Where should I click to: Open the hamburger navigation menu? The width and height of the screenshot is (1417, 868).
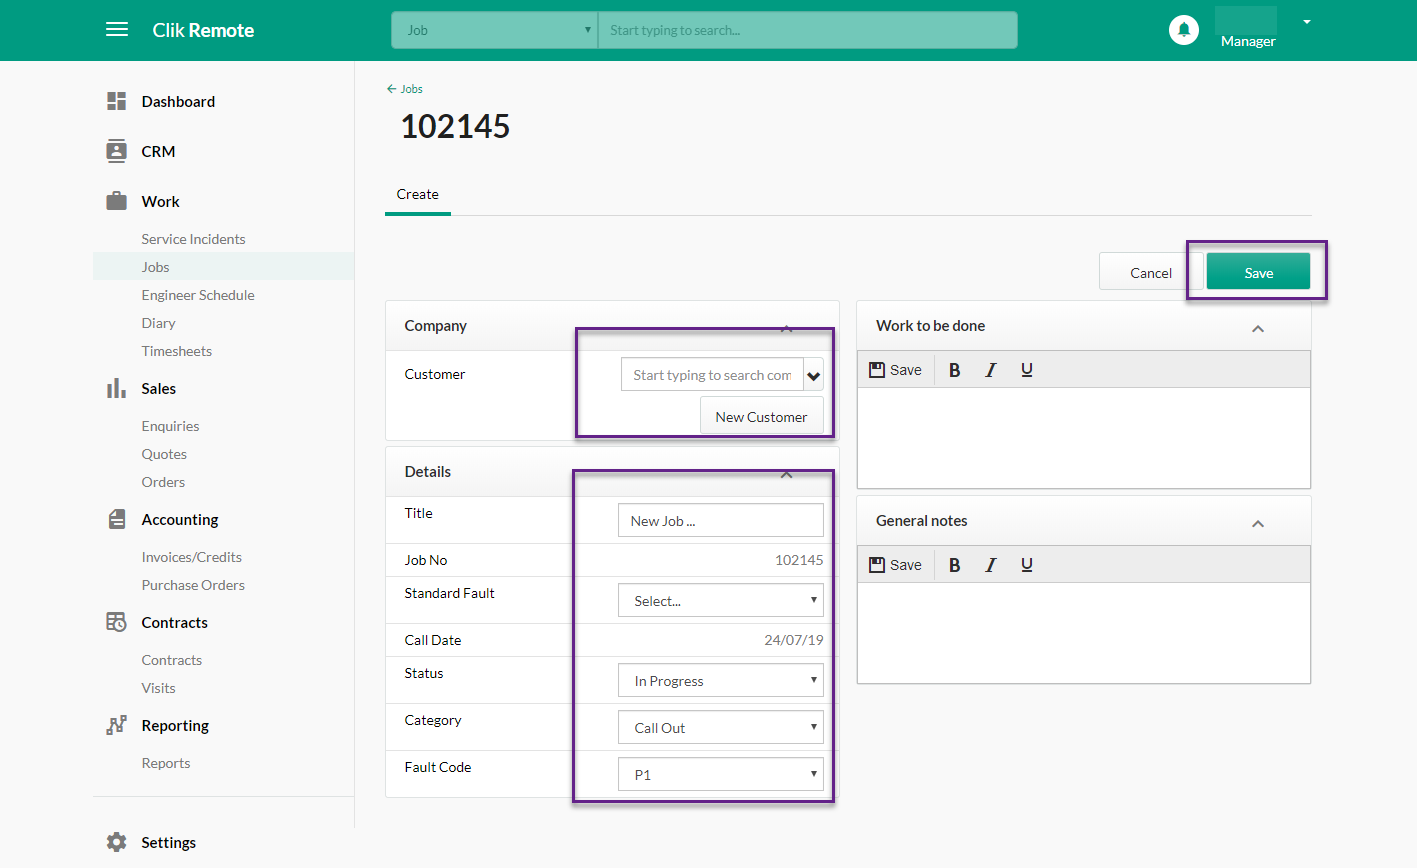point(117,29)
